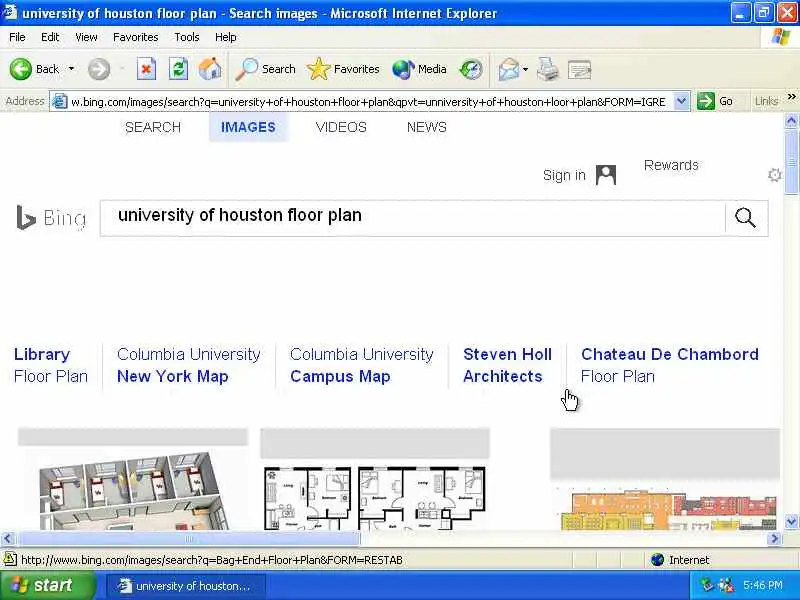Open the View menu
Screen dimensions: 800x600
pos(86,37)
